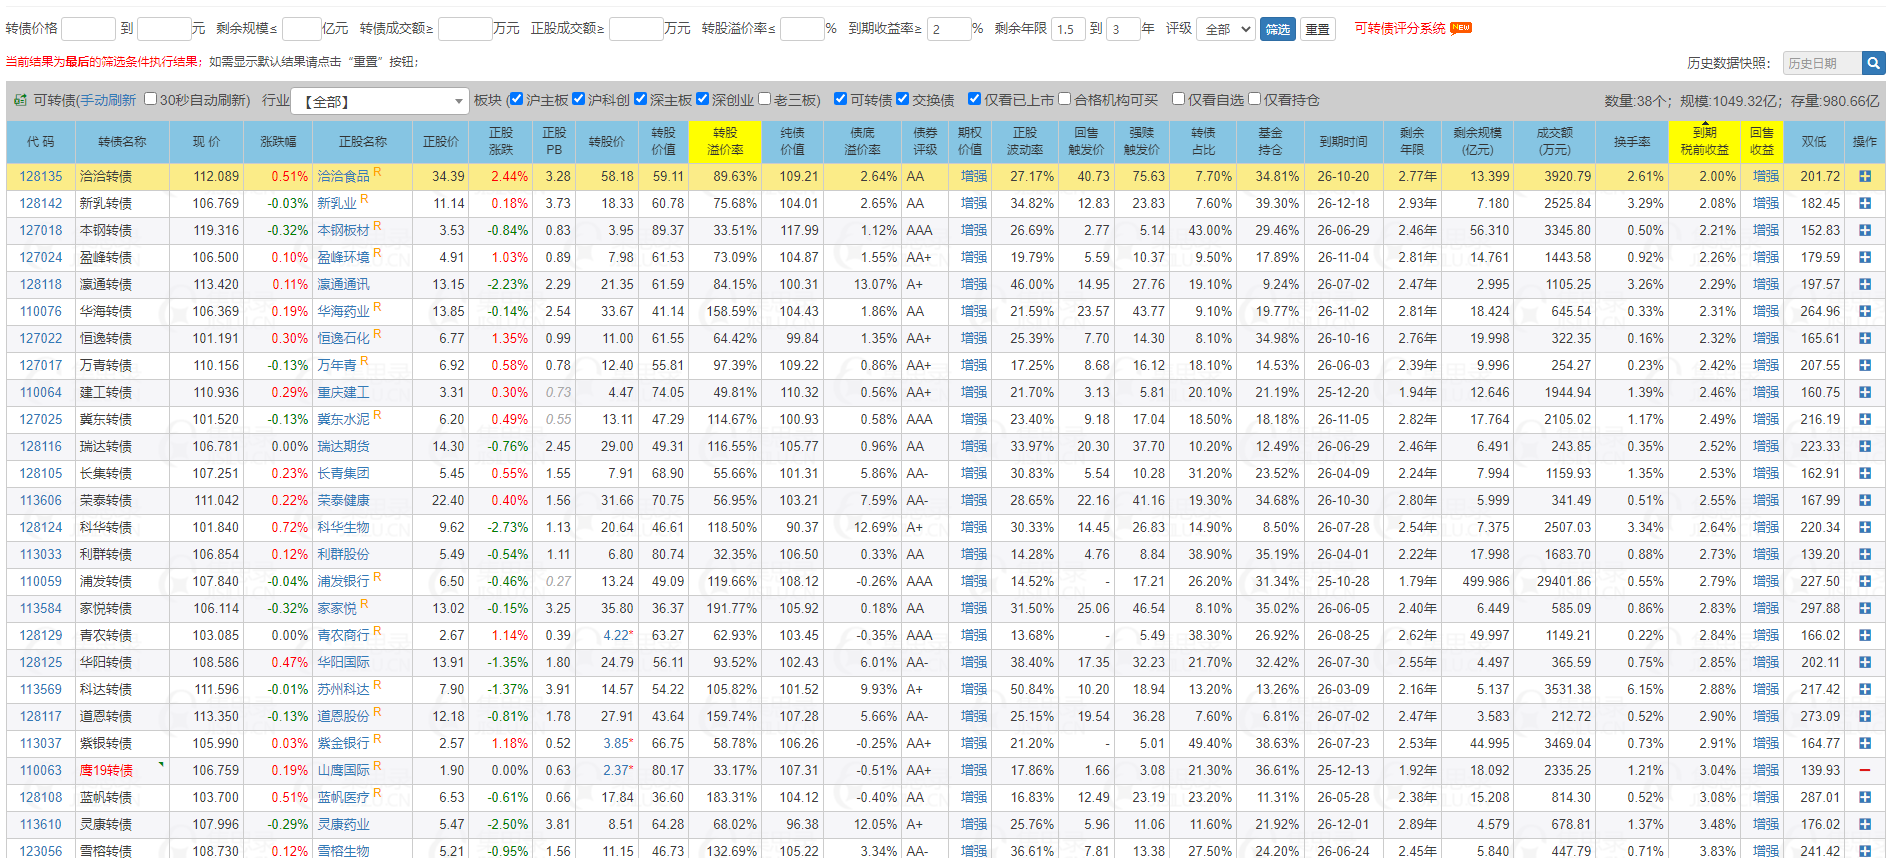
Task: Click the 筛选 filter button
Action: pos(1278,29)
